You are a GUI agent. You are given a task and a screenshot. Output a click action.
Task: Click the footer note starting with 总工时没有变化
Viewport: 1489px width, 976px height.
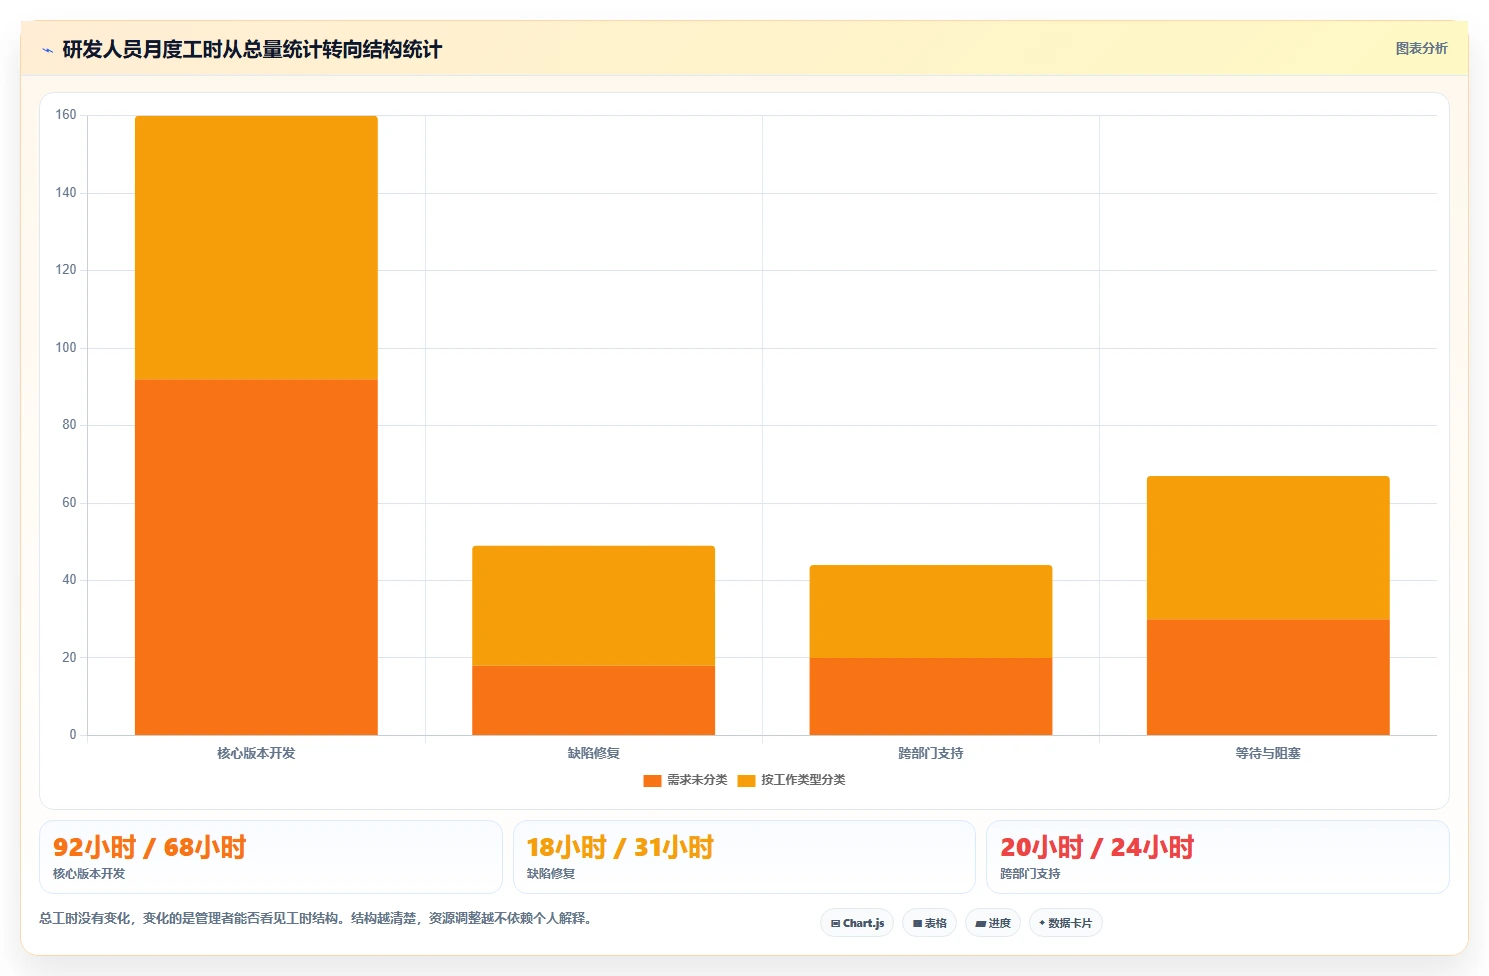(x=315, y=918)
